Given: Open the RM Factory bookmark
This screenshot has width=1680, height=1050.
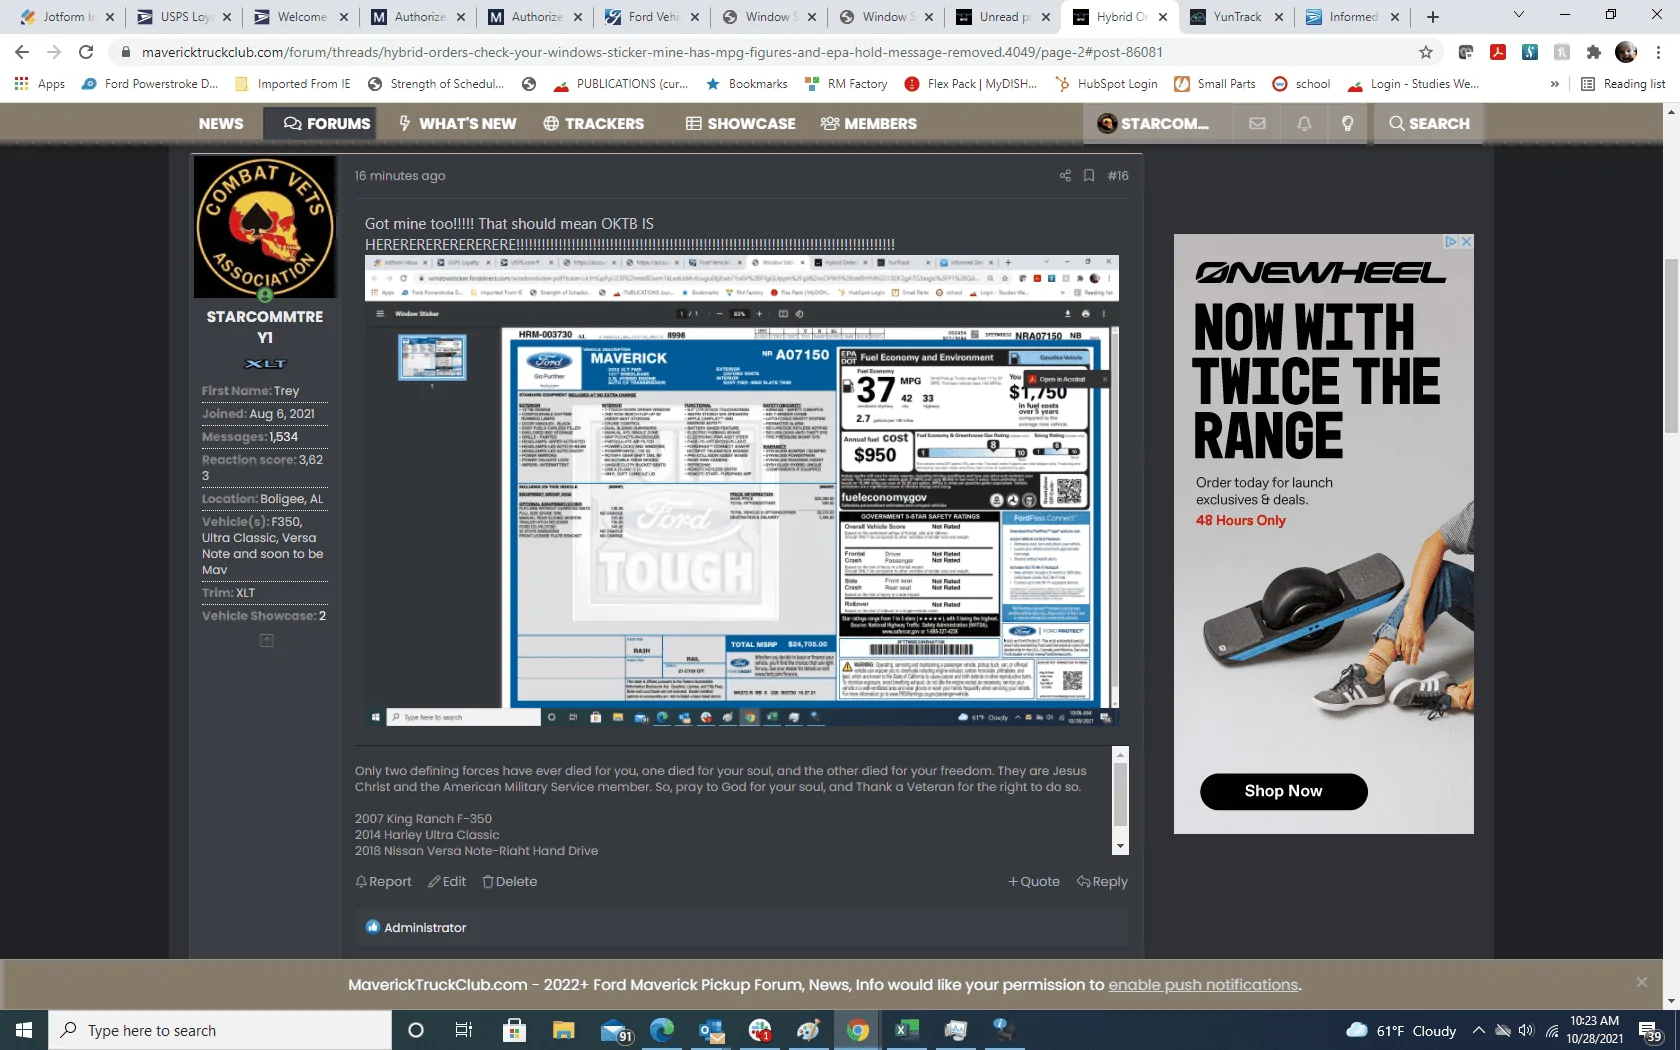Looking at the screenshot, I should pyautogui.click(x=846, y=84).
